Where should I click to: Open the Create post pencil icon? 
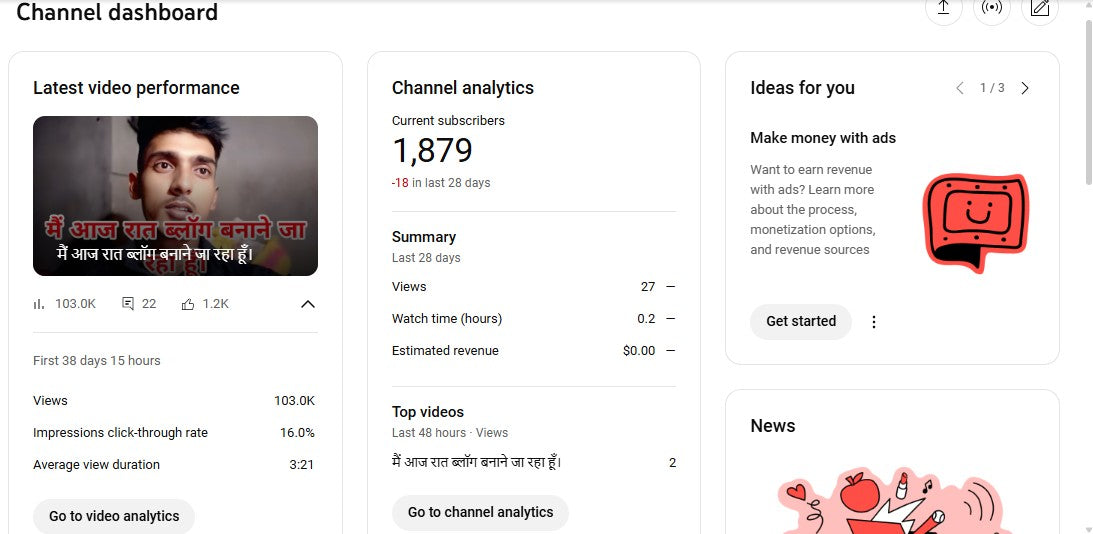tap(1040, 9)
